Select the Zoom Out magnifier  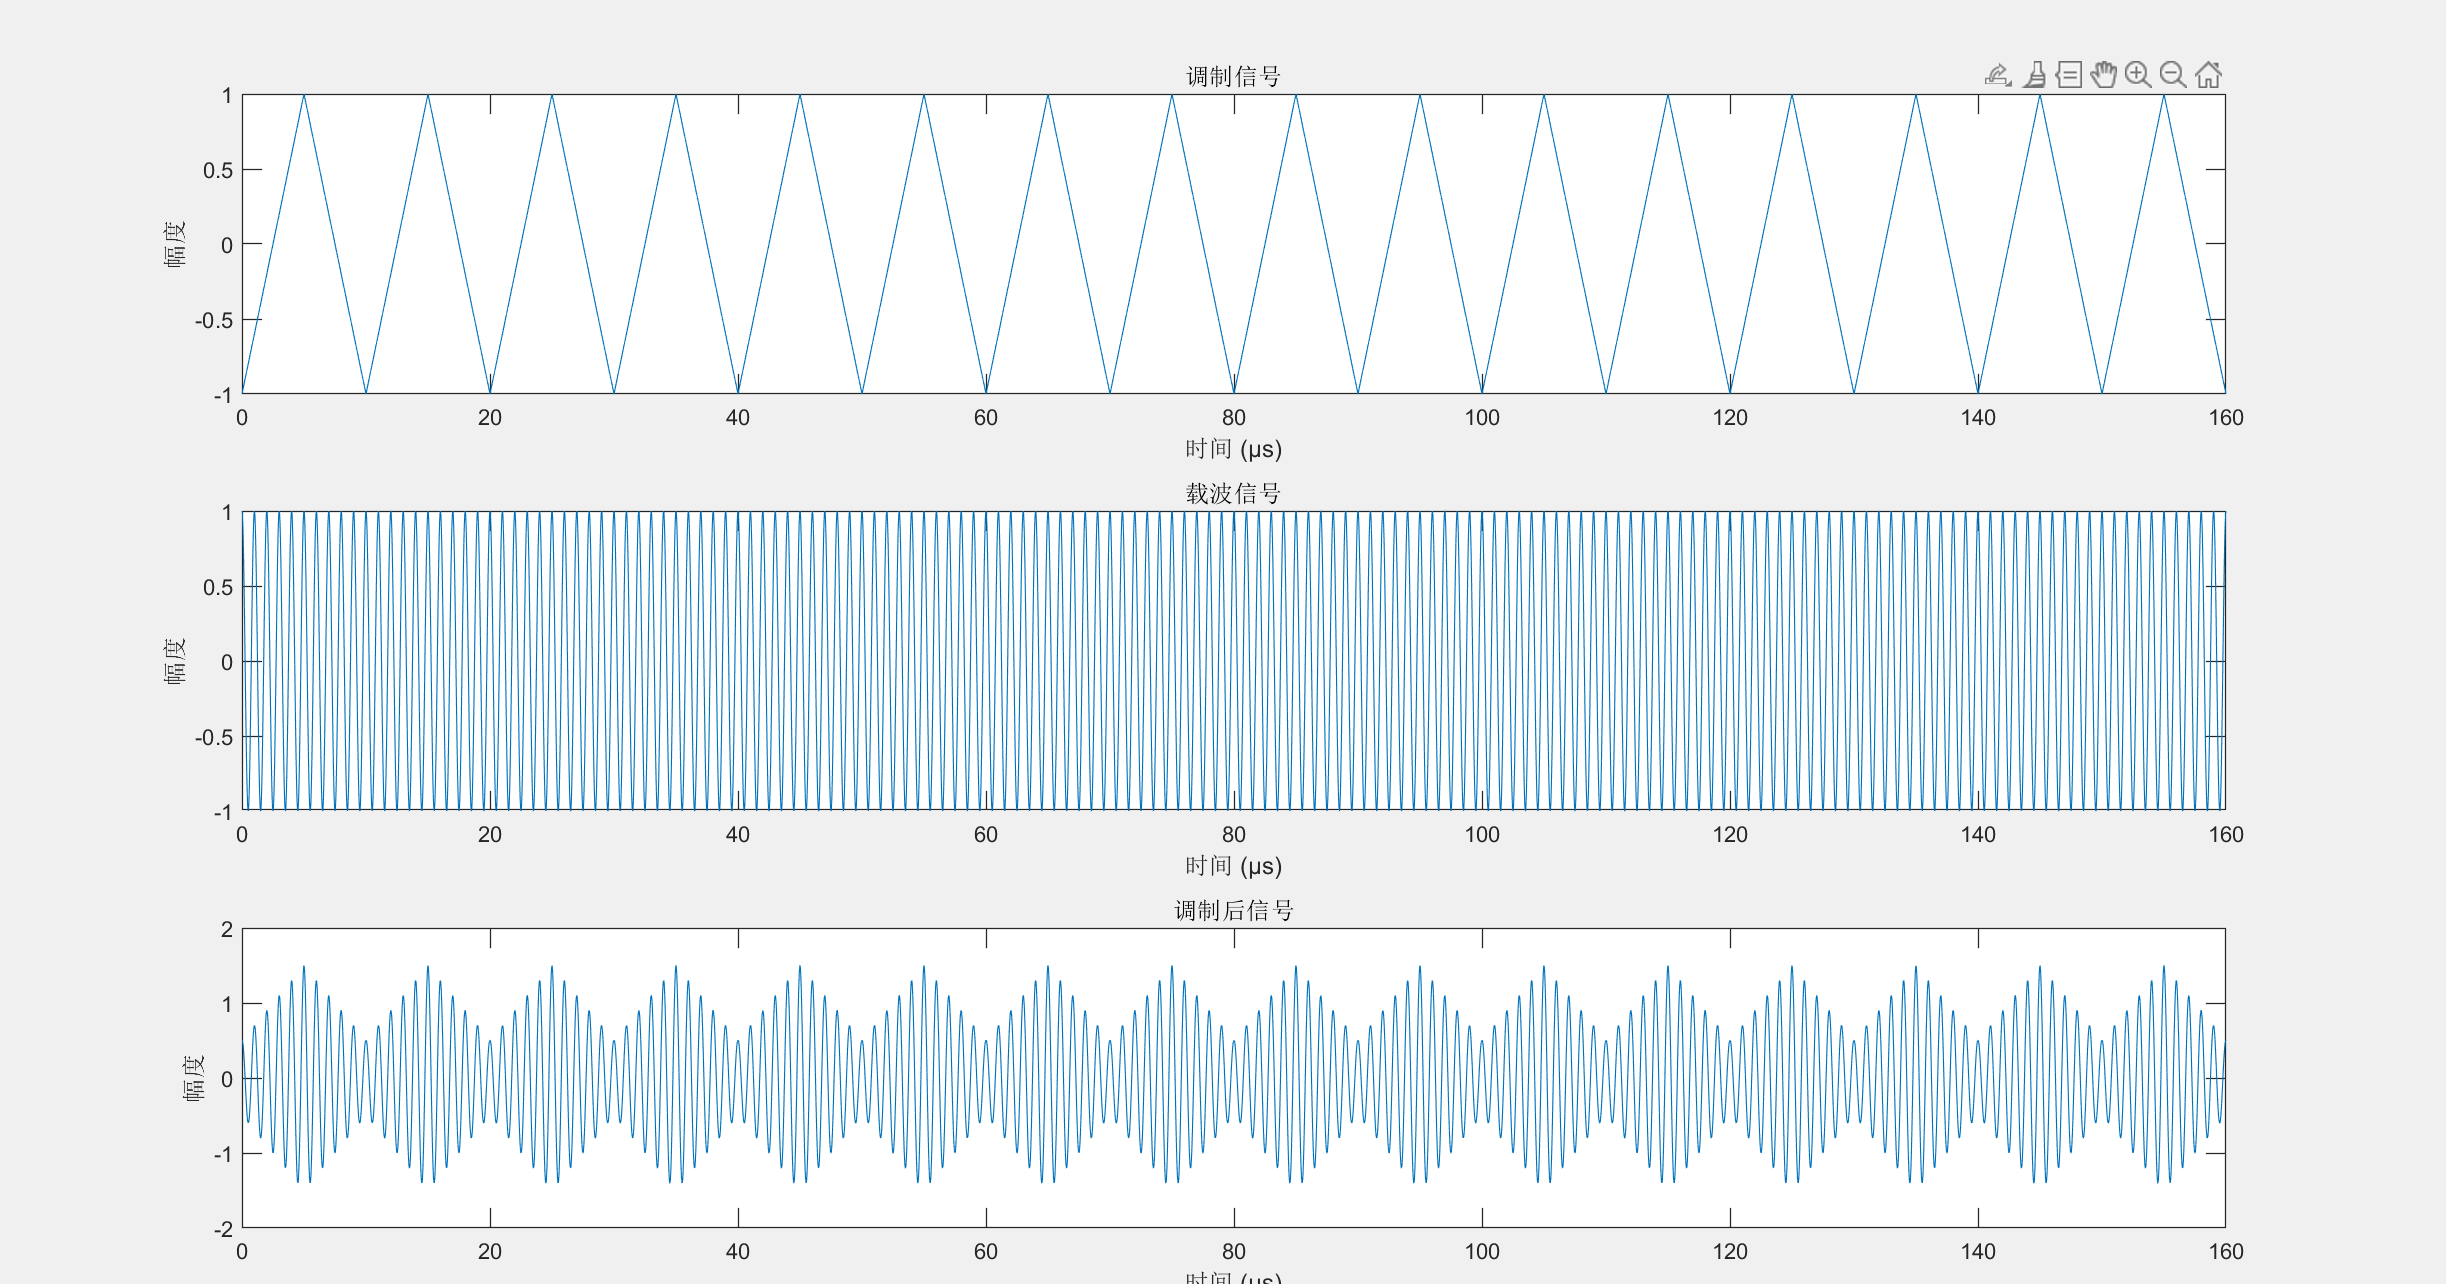(x=2173, y=75)
